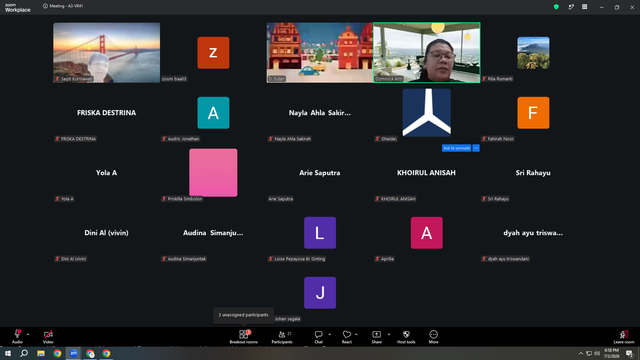Image resolution: width=640 pixels, height=360 pixels.
Task: Select the Arie Saputra tile name
Action: click(x=320, y=173)
